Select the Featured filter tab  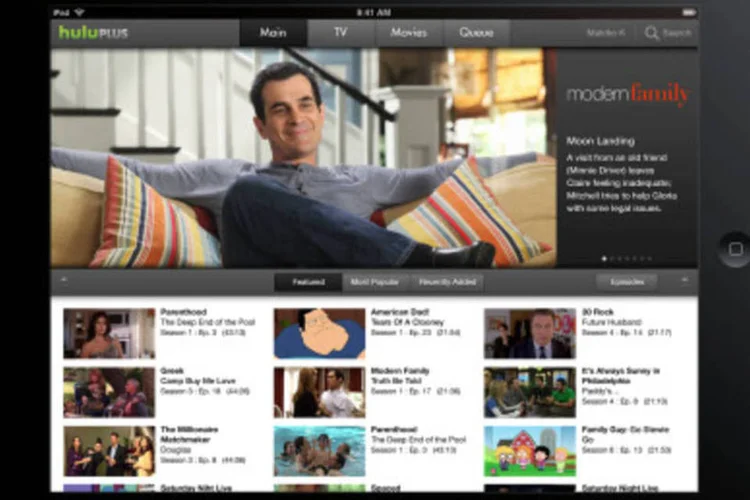click(x=309, y=282)
